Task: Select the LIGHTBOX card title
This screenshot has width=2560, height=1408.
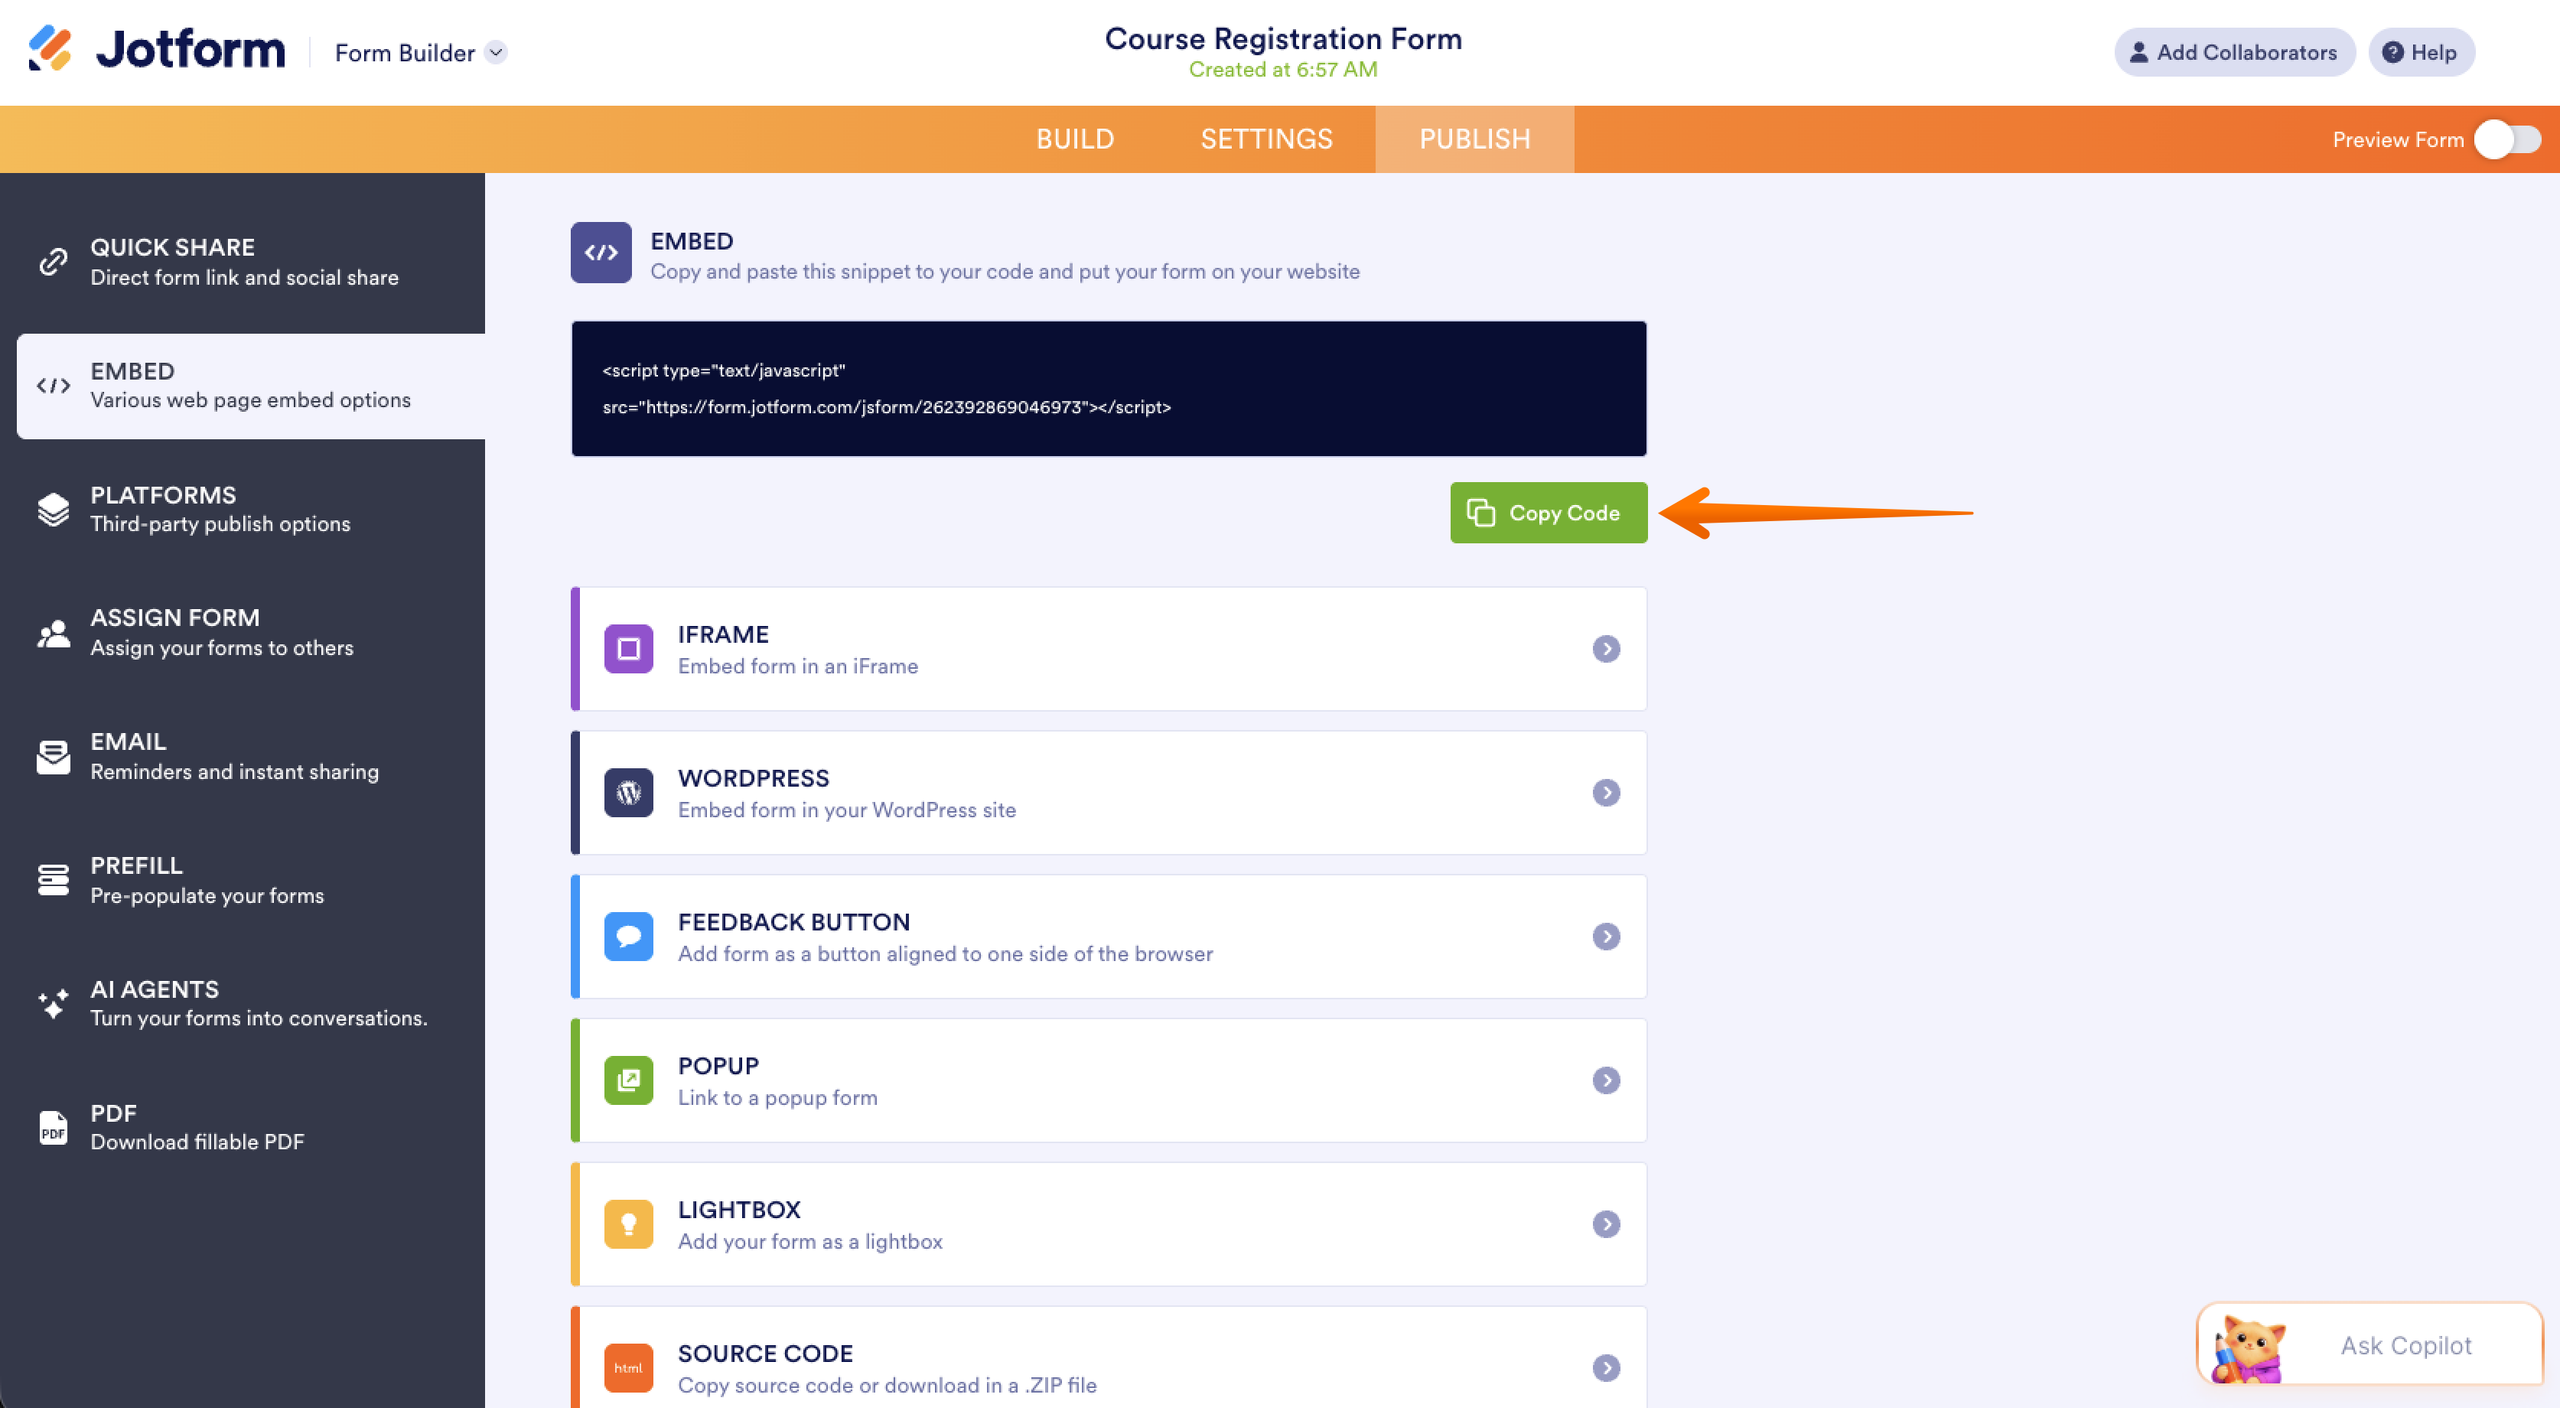Action: click(x=739, y=1211)
